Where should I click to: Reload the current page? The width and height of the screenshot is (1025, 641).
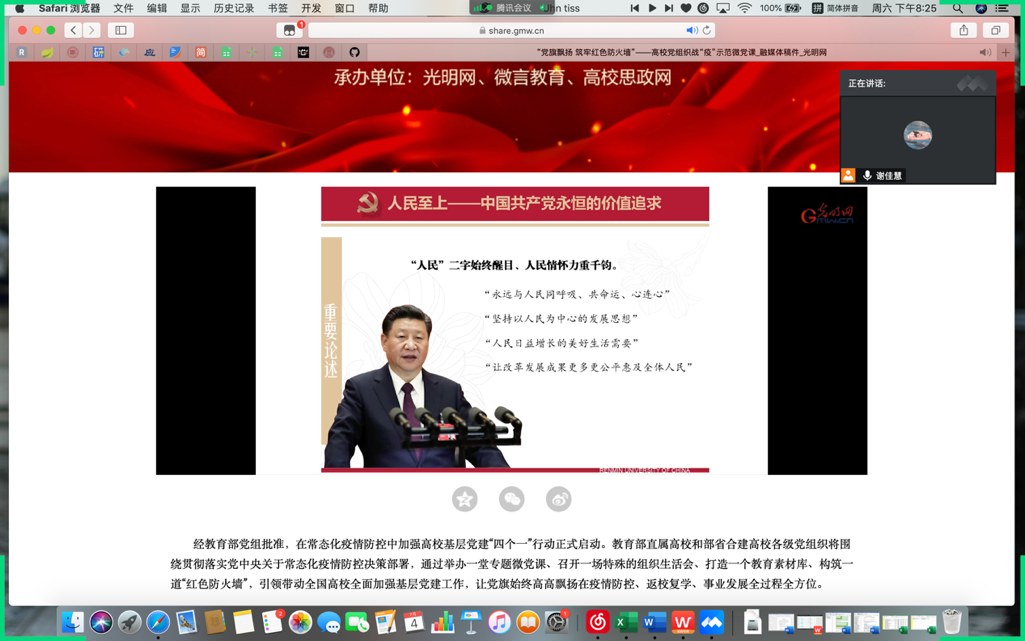click(x=707, y=30)
